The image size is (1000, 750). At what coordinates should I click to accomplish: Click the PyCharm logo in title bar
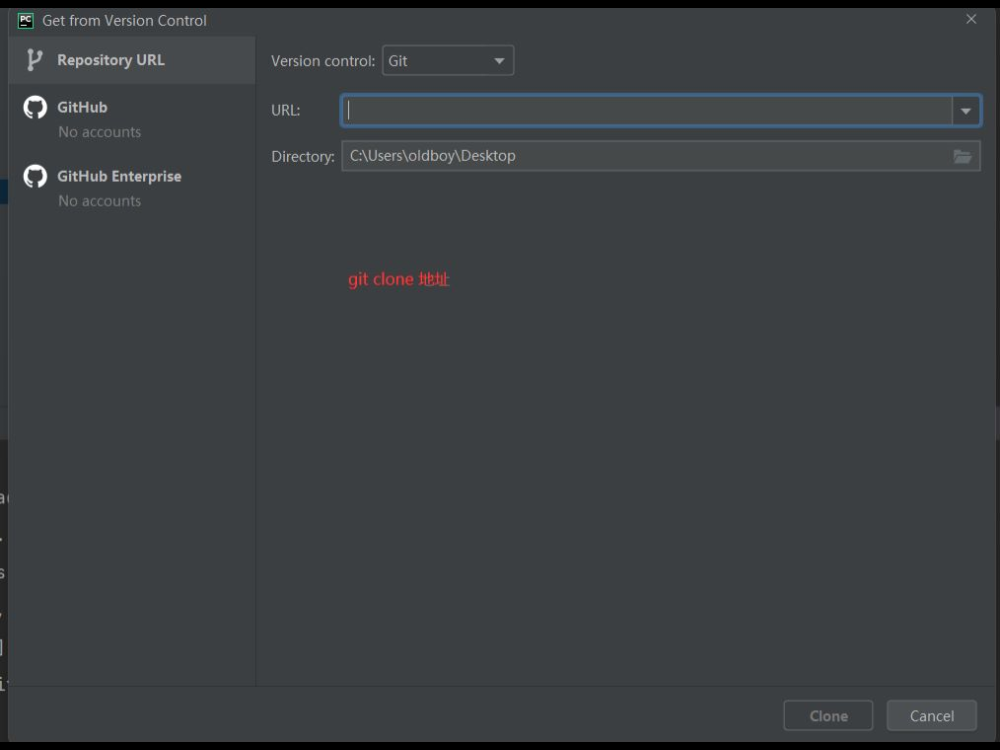tap(26, 20)
